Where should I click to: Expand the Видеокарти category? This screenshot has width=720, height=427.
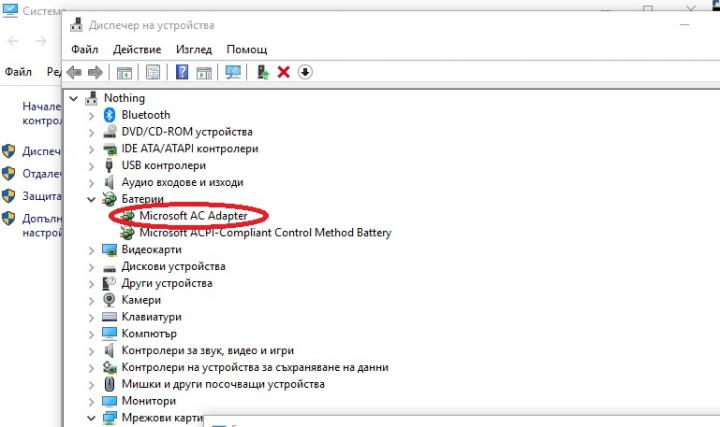pyautogui.click(x=91, y=250)
